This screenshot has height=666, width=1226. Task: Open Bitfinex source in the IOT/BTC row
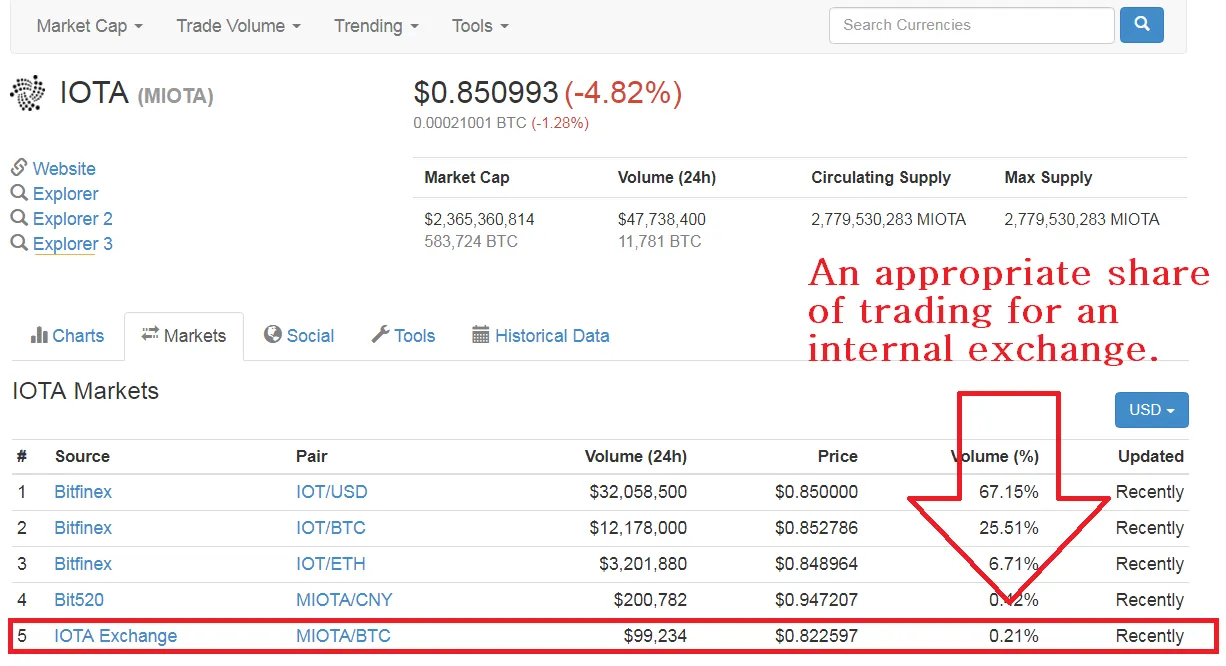pos(83,528)
